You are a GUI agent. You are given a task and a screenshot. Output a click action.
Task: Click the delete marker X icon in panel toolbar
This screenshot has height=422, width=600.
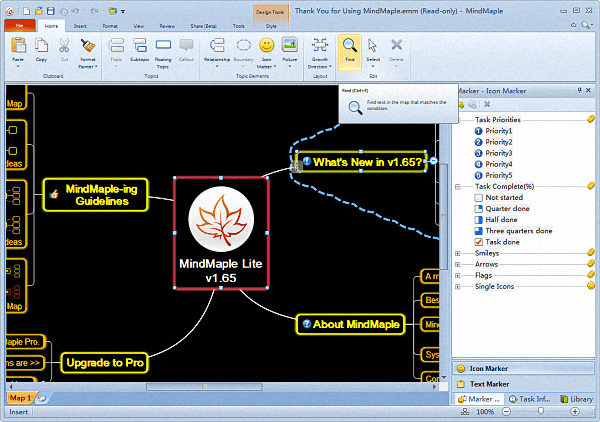coord(487,104)
